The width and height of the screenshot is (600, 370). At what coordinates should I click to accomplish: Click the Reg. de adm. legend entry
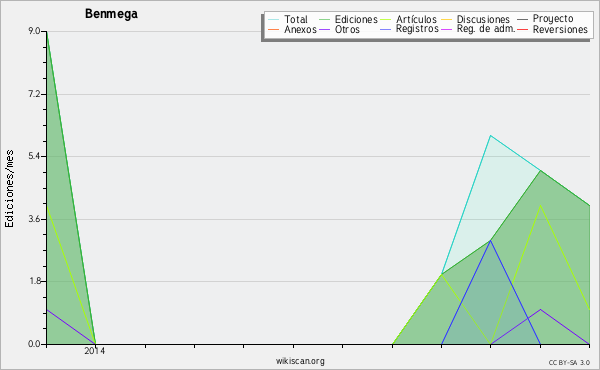(486, 29)
